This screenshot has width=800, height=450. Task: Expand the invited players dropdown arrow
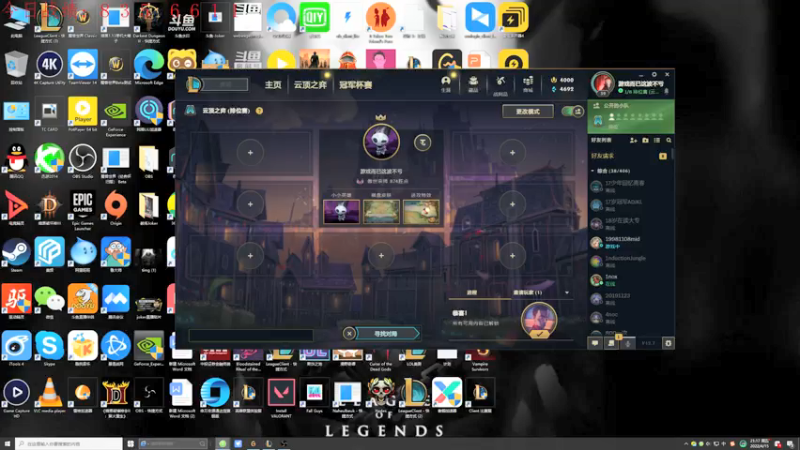(x=566, y=293)
